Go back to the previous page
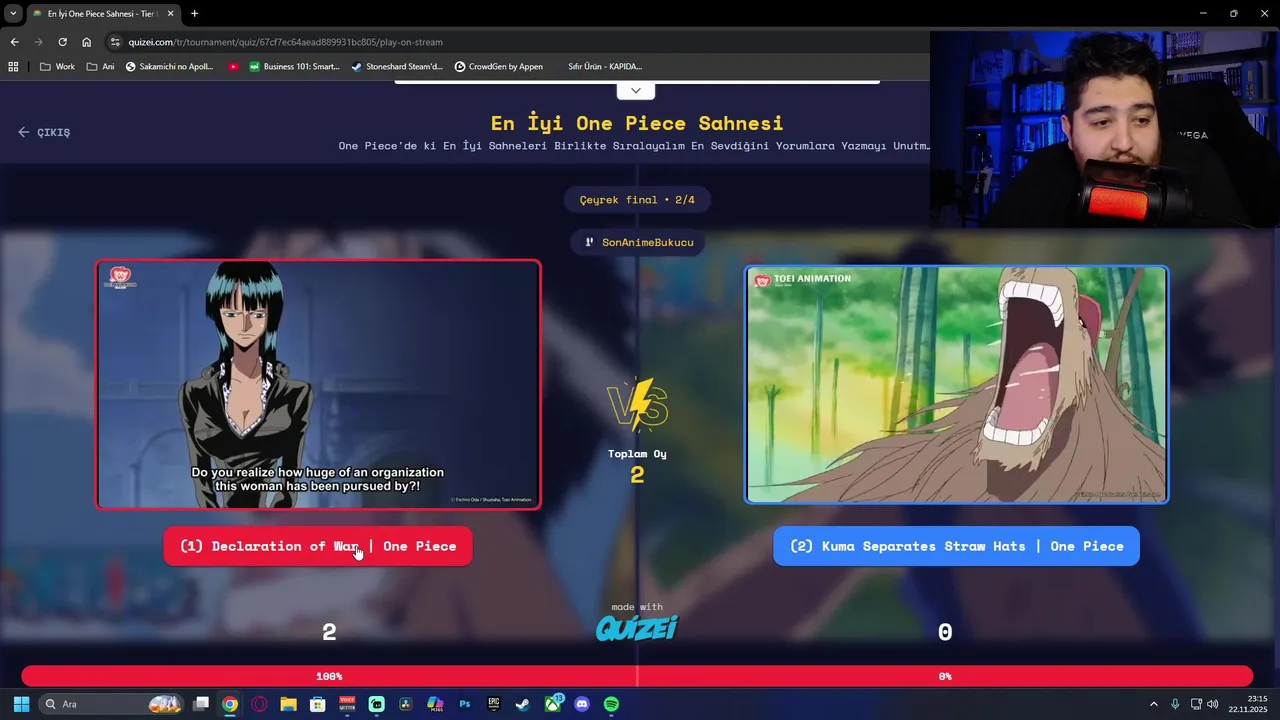 14,42
